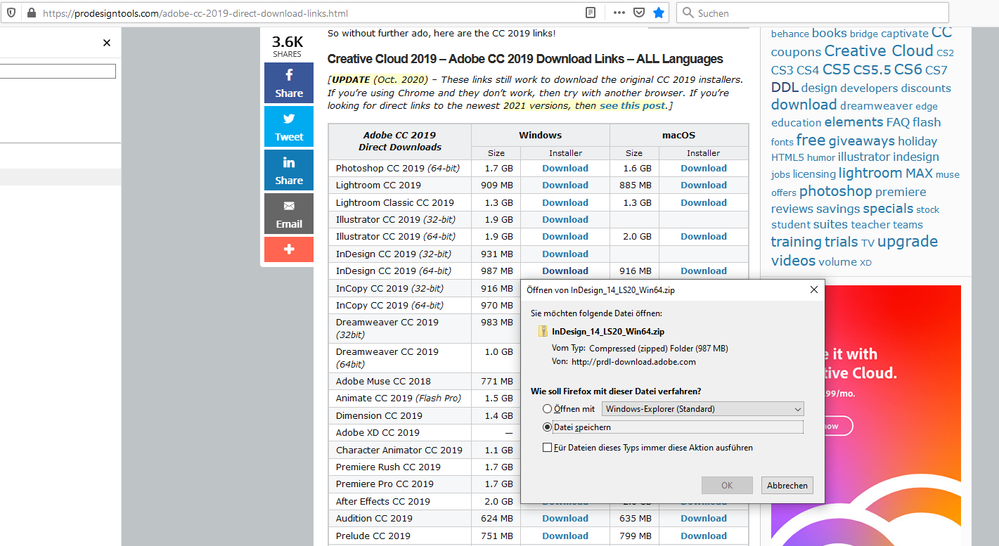Click the 'videos' tag link
Viewport: 999px width, 546px height.
(x=793, y=261)
